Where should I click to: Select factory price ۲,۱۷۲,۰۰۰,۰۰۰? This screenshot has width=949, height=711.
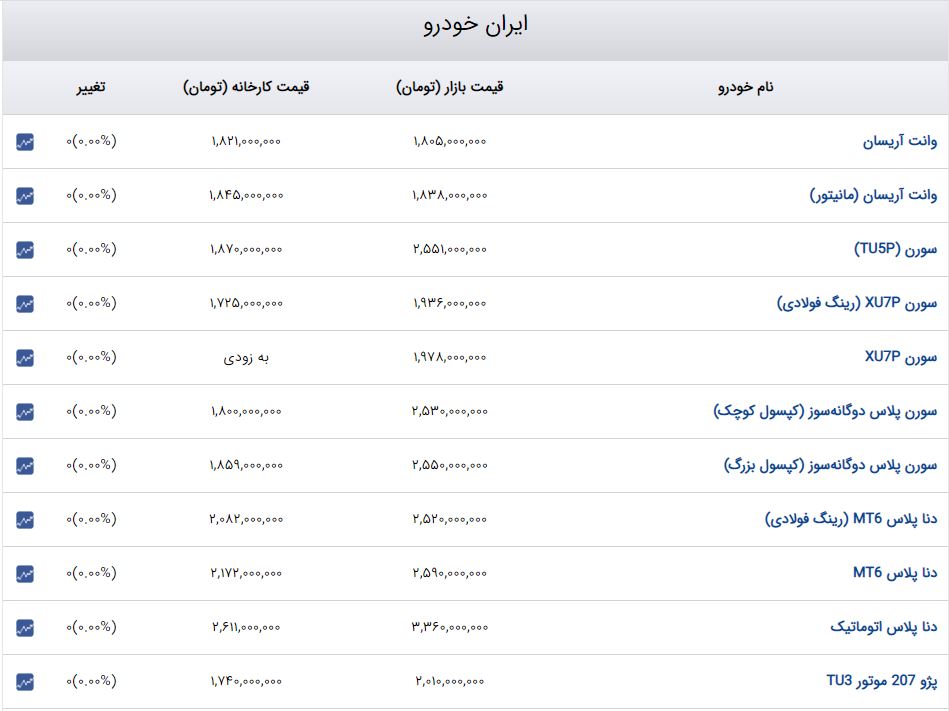pyautogui.click(x=246, y=573)
